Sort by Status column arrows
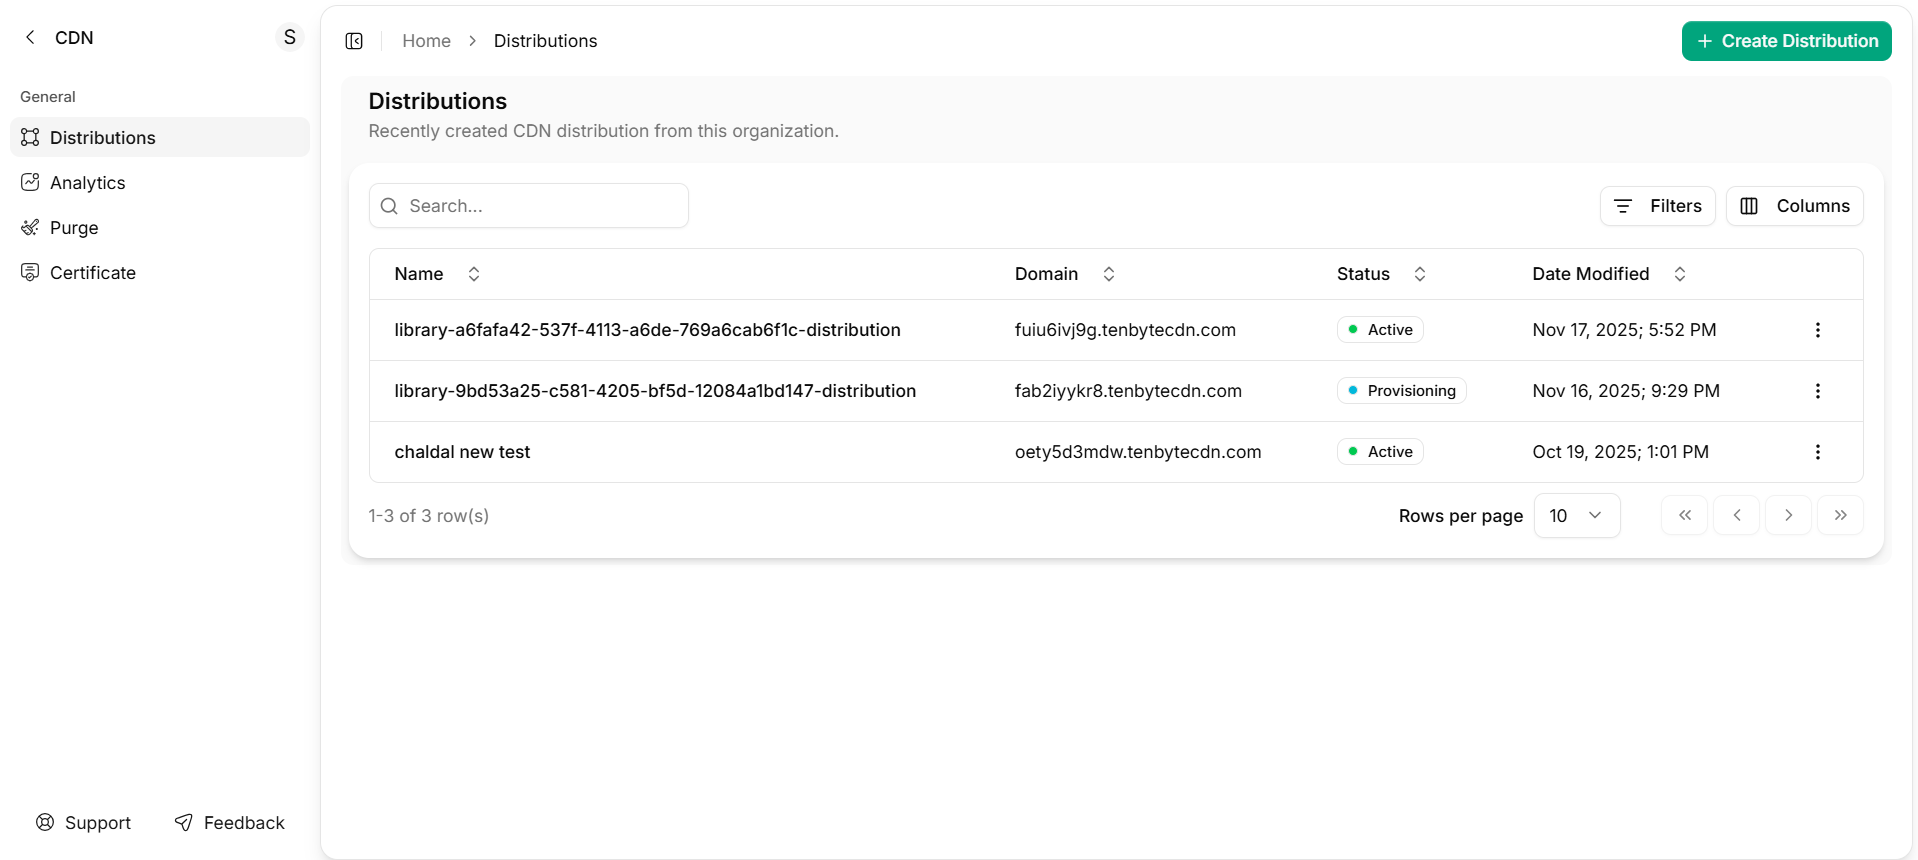 (1420, 274)
